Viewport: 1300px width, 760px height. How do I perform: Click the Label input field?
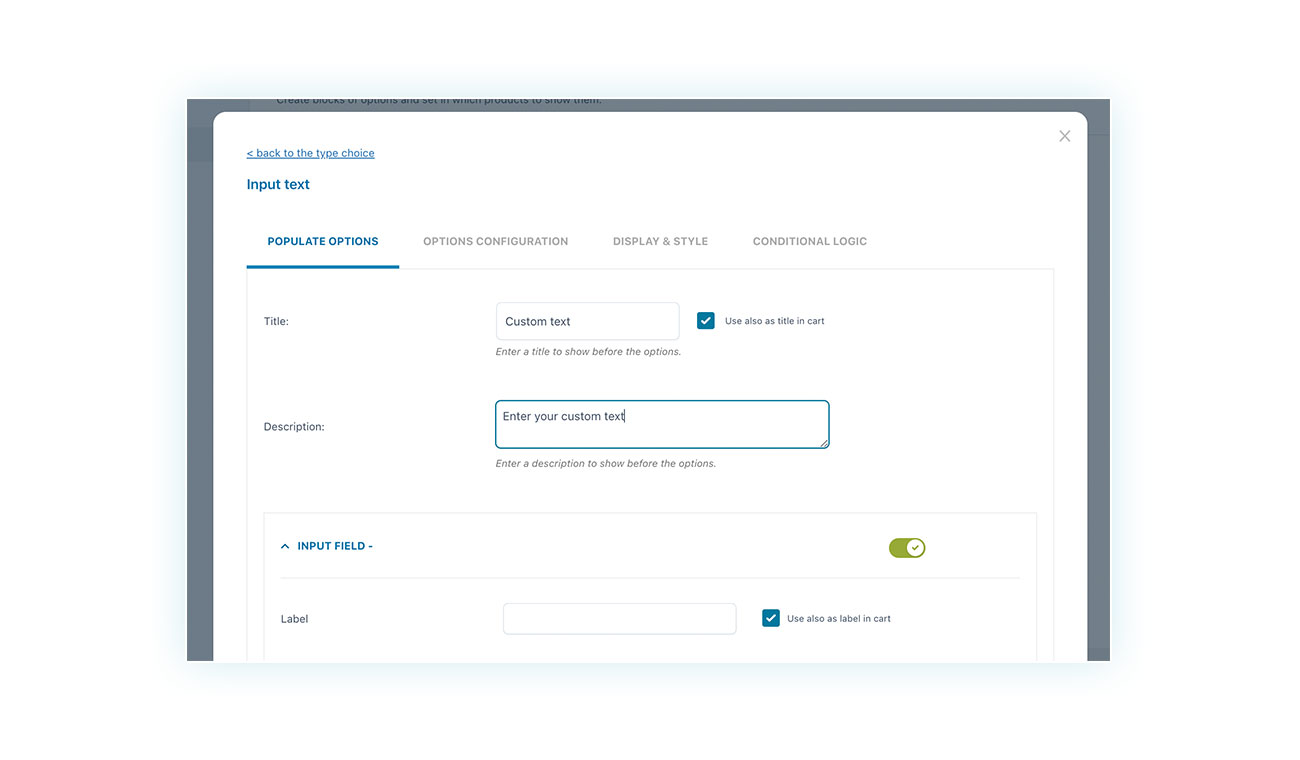[619, 618]
